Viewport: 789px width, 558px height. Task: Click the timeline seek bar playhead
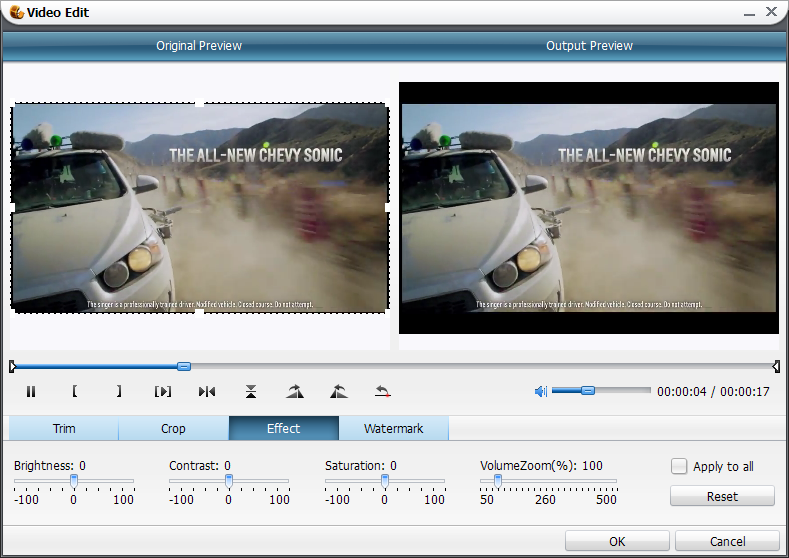184,366
